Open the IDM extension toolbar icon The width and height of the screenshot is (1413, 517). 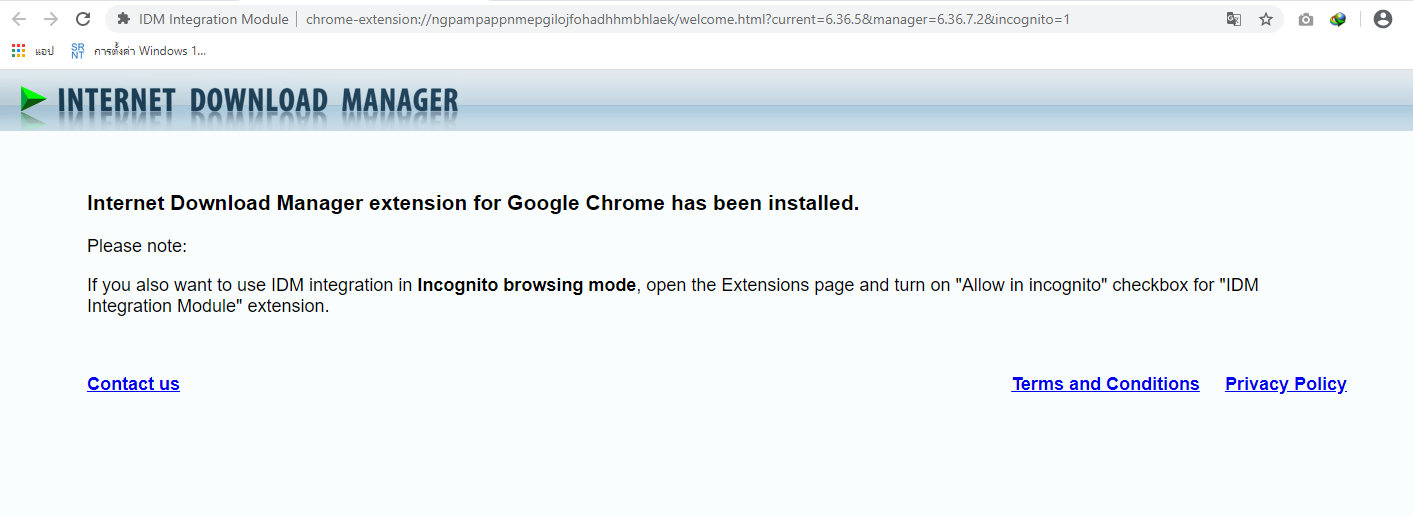click(x=1338, y=19)
